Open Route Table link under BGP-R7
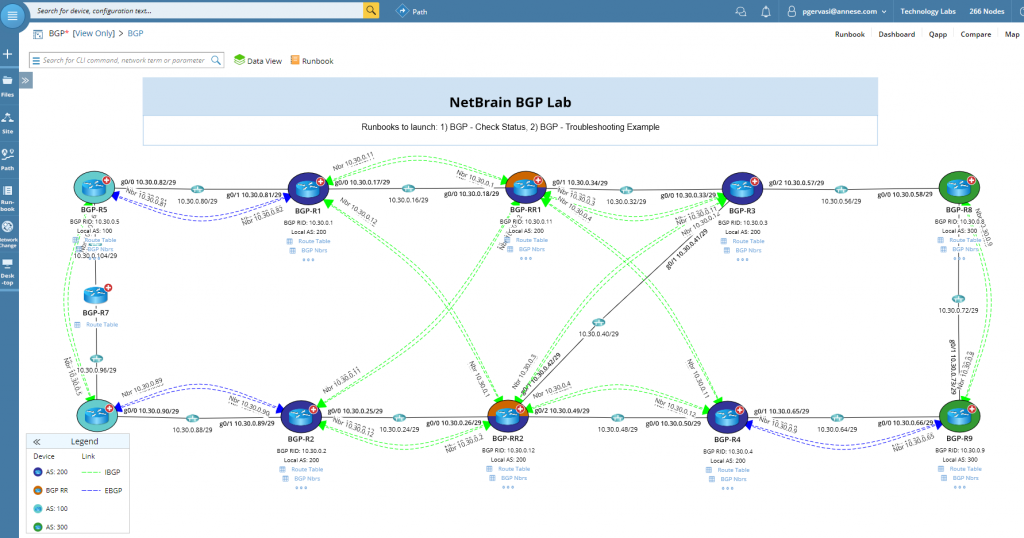Viewport: 1024px width, 538px height. (x=102, y=324)
